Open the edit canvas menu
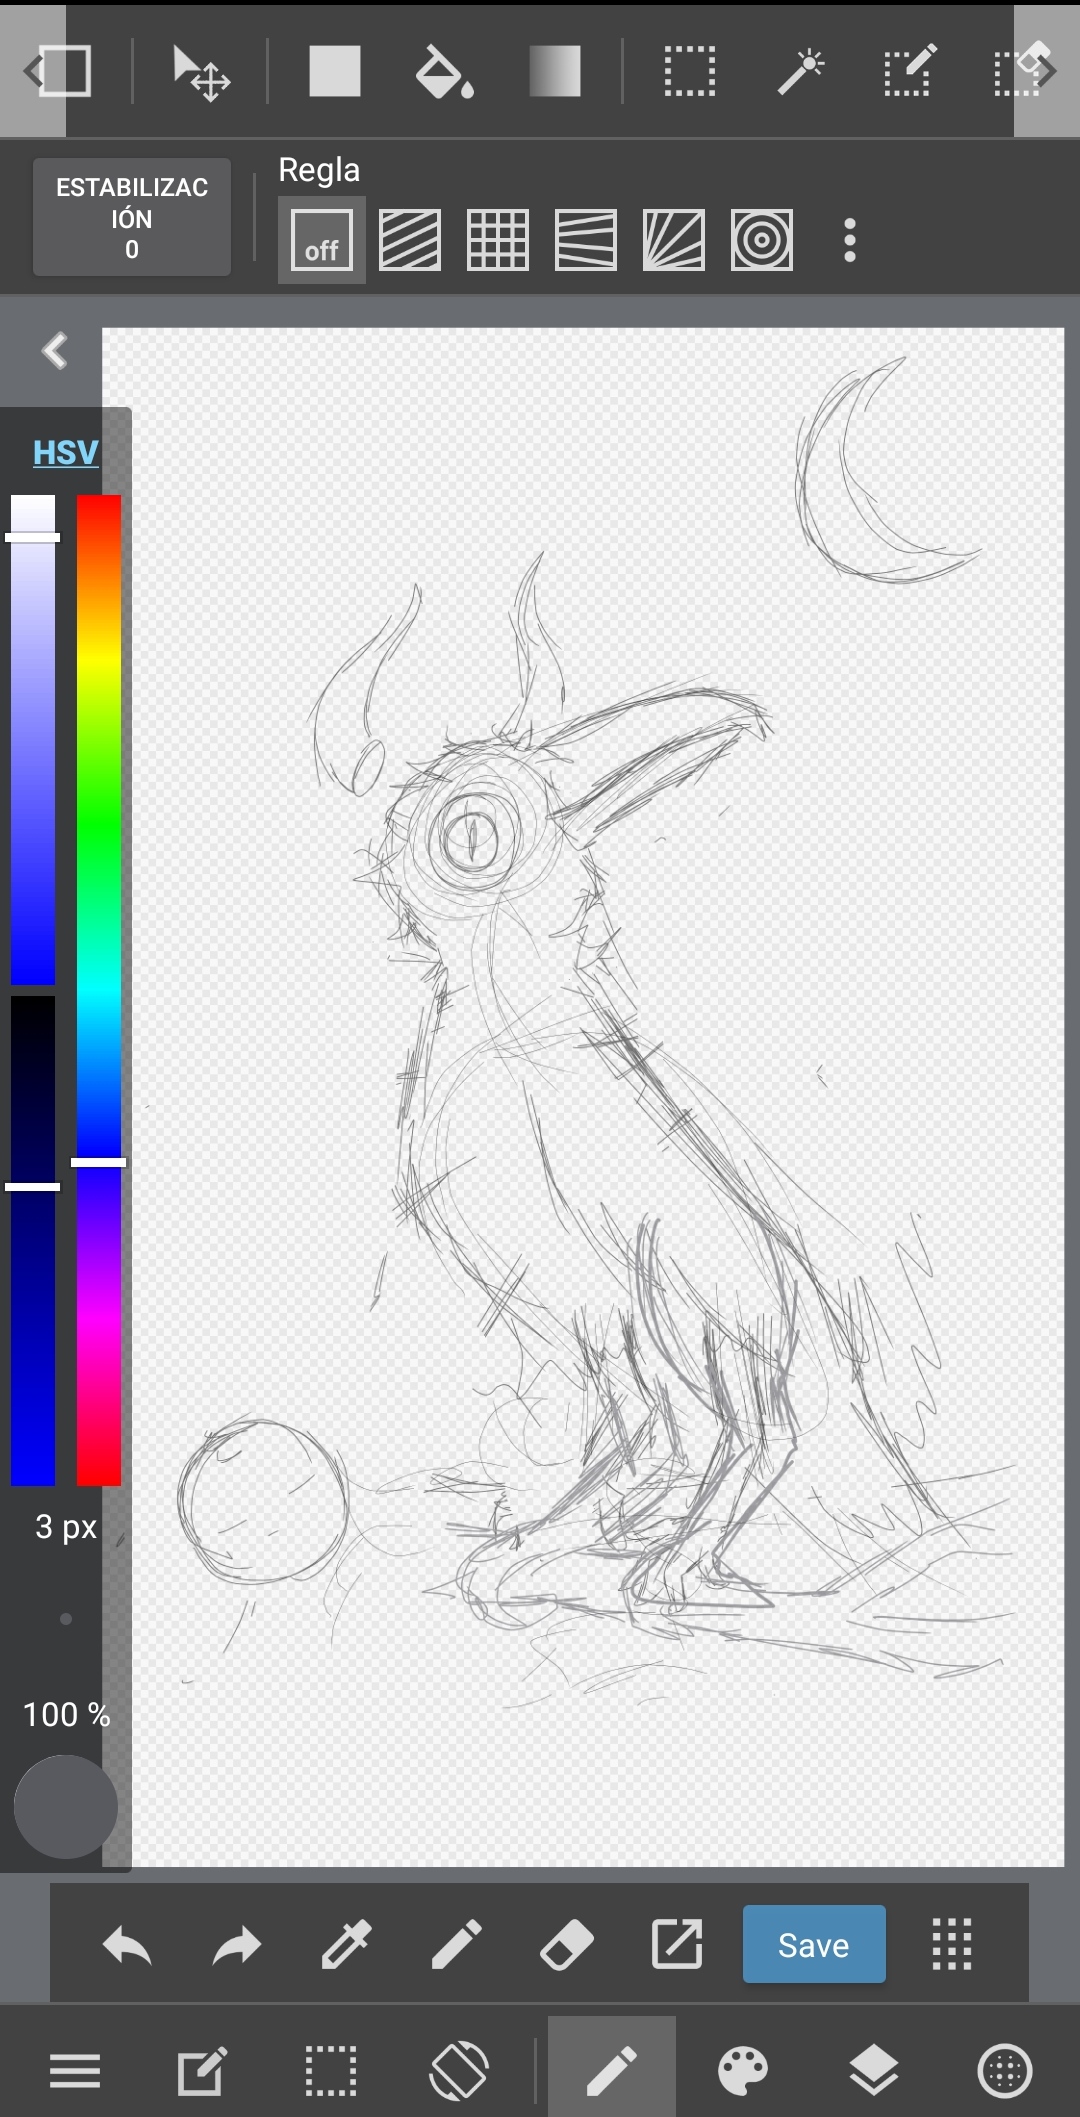 [x=202, y=2071]
